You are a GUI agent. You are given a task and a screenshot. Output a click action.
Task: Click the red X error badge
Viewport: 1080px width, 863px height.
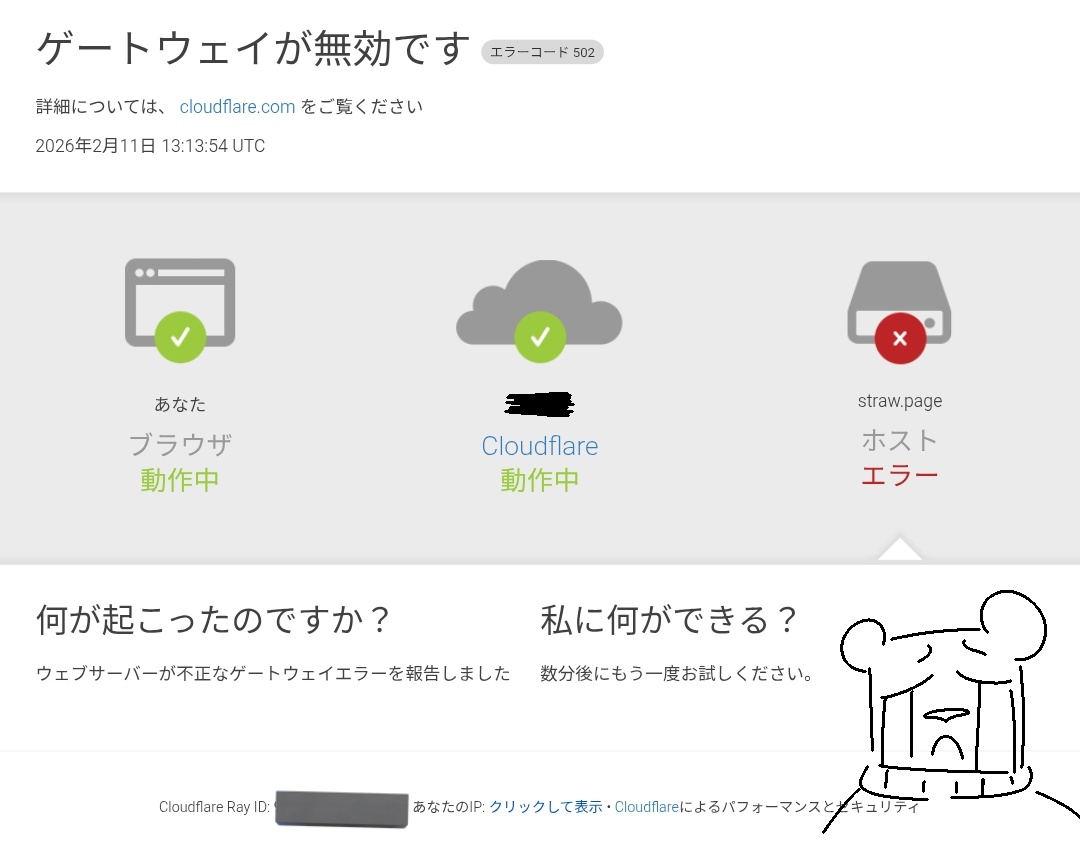pos(900,338)
